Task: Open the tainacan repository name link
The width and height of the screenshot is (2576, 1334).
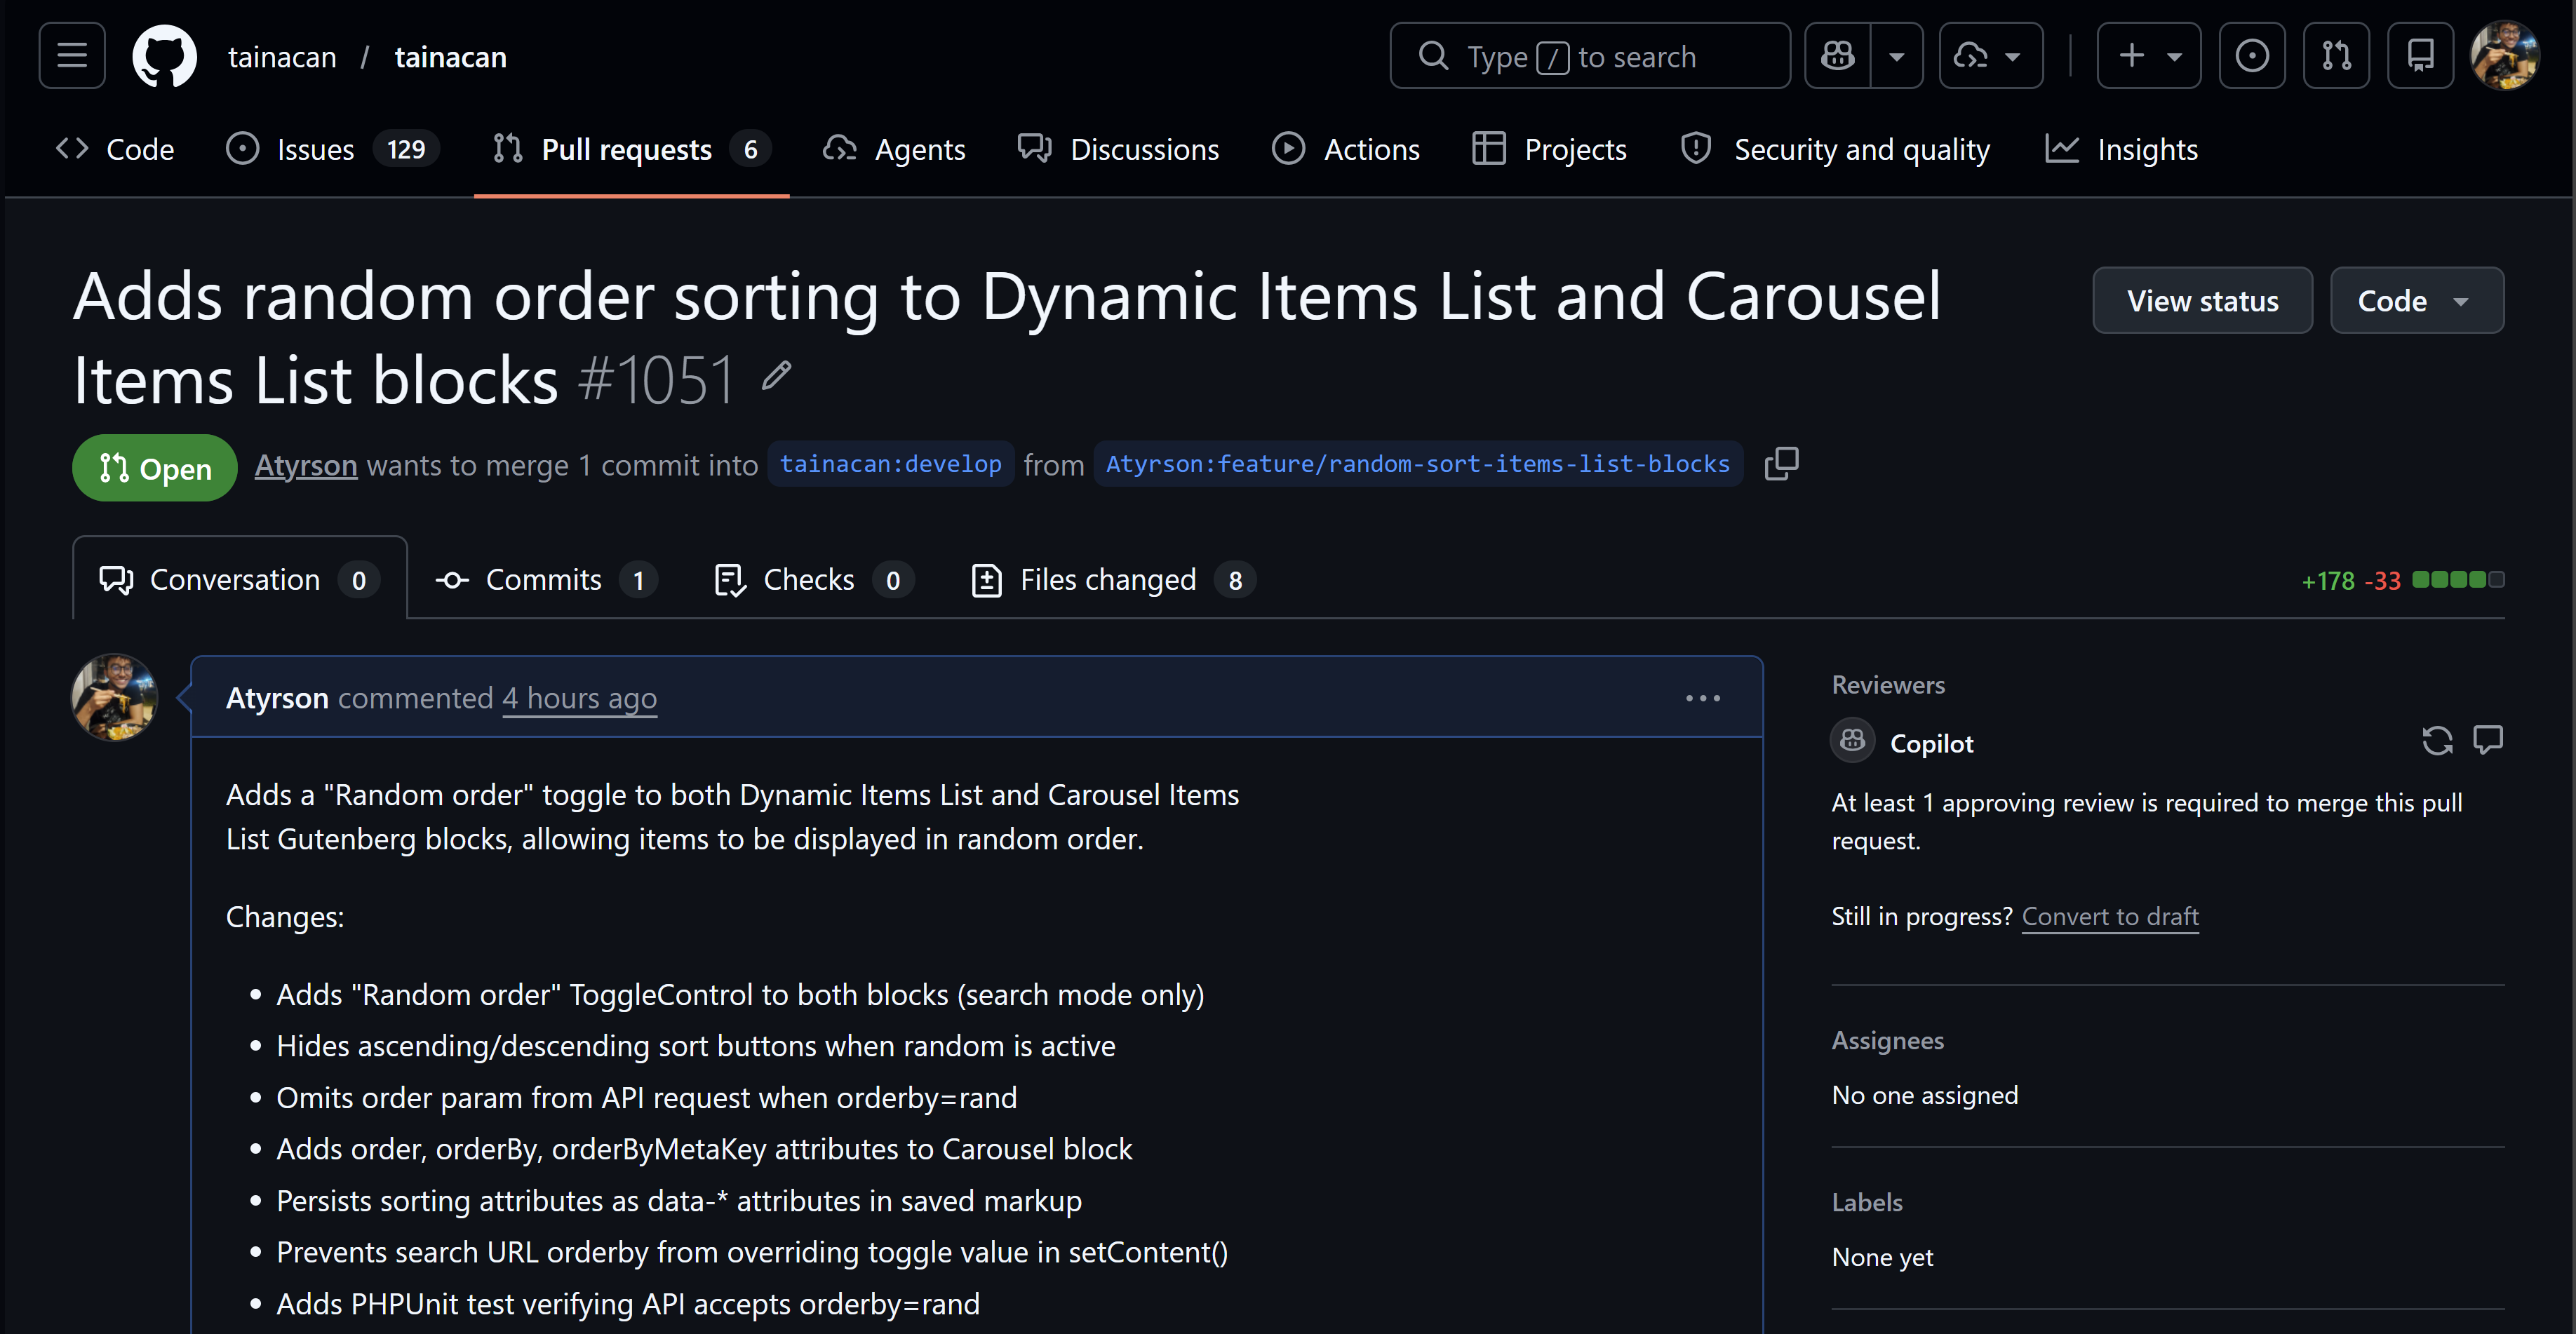Action: [450, 57]
